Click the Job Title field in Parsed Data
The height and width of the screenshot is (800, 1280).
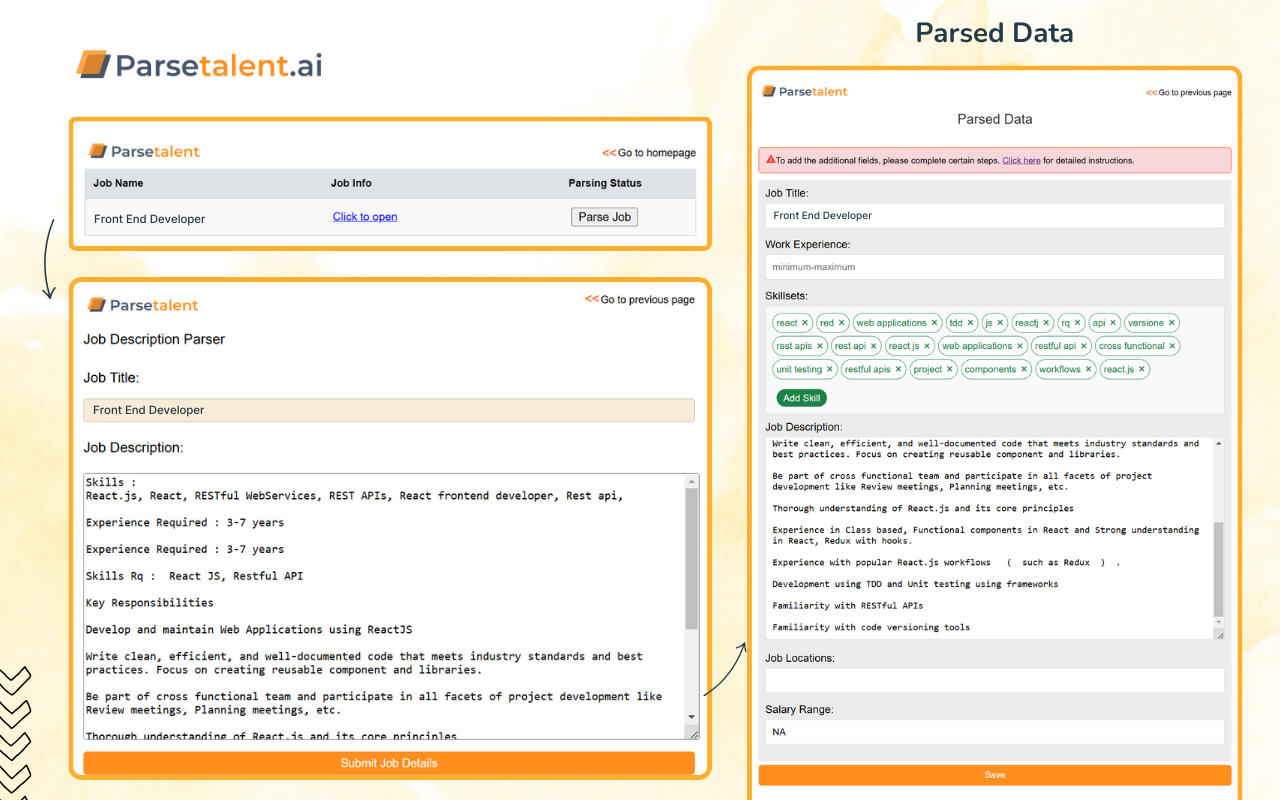(995, 215)
